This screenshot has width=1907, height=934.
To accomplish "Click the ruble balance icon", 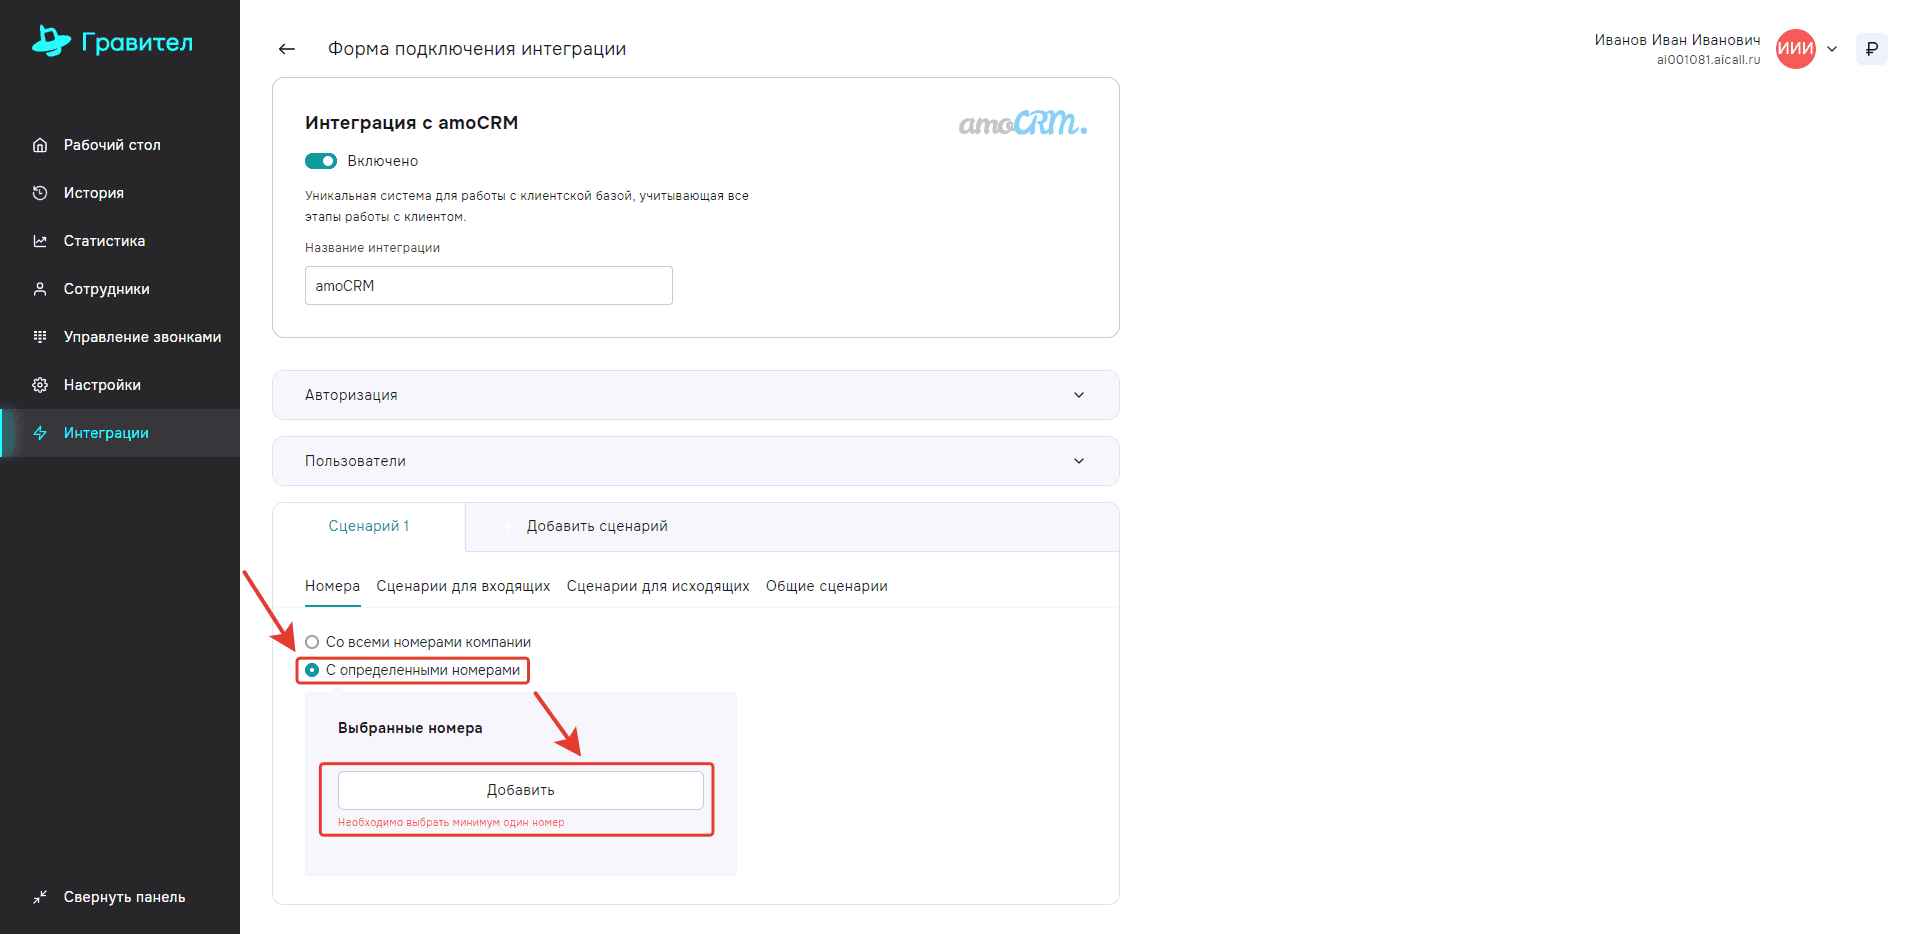I will (x=1871, y=49).
